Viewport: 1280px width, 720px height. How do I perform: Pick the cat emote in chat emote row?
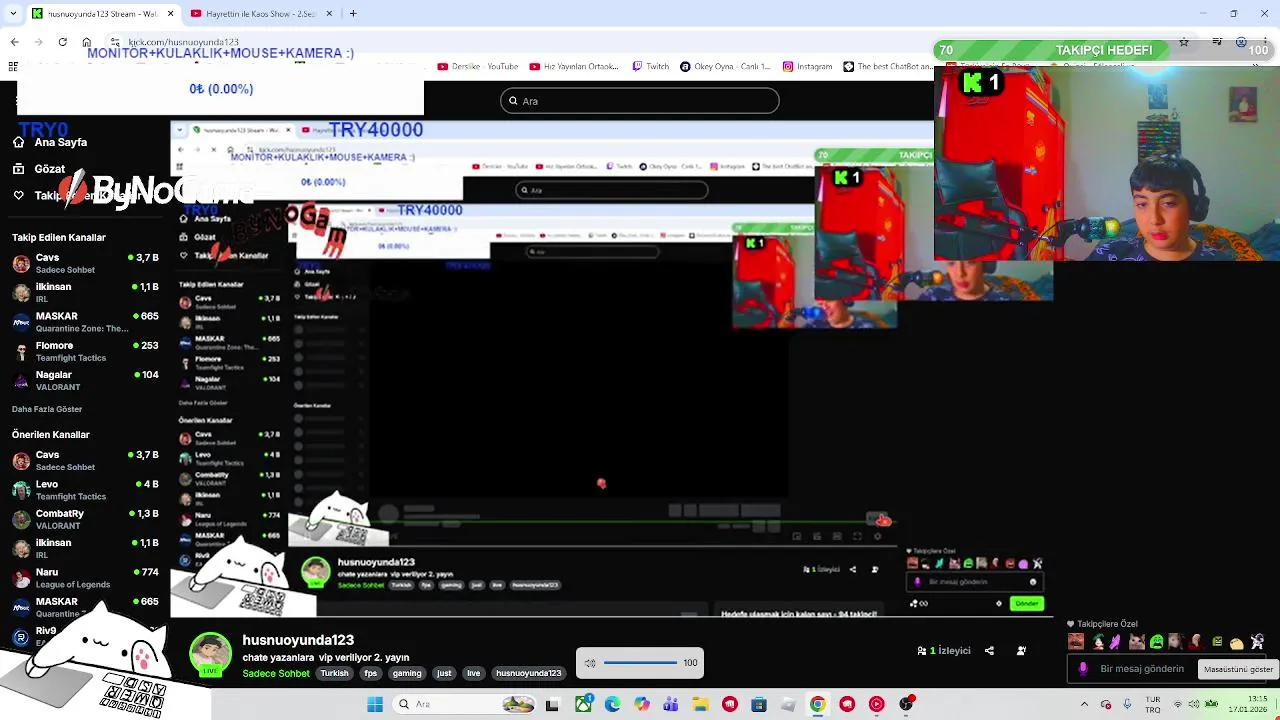[1136, 642]
